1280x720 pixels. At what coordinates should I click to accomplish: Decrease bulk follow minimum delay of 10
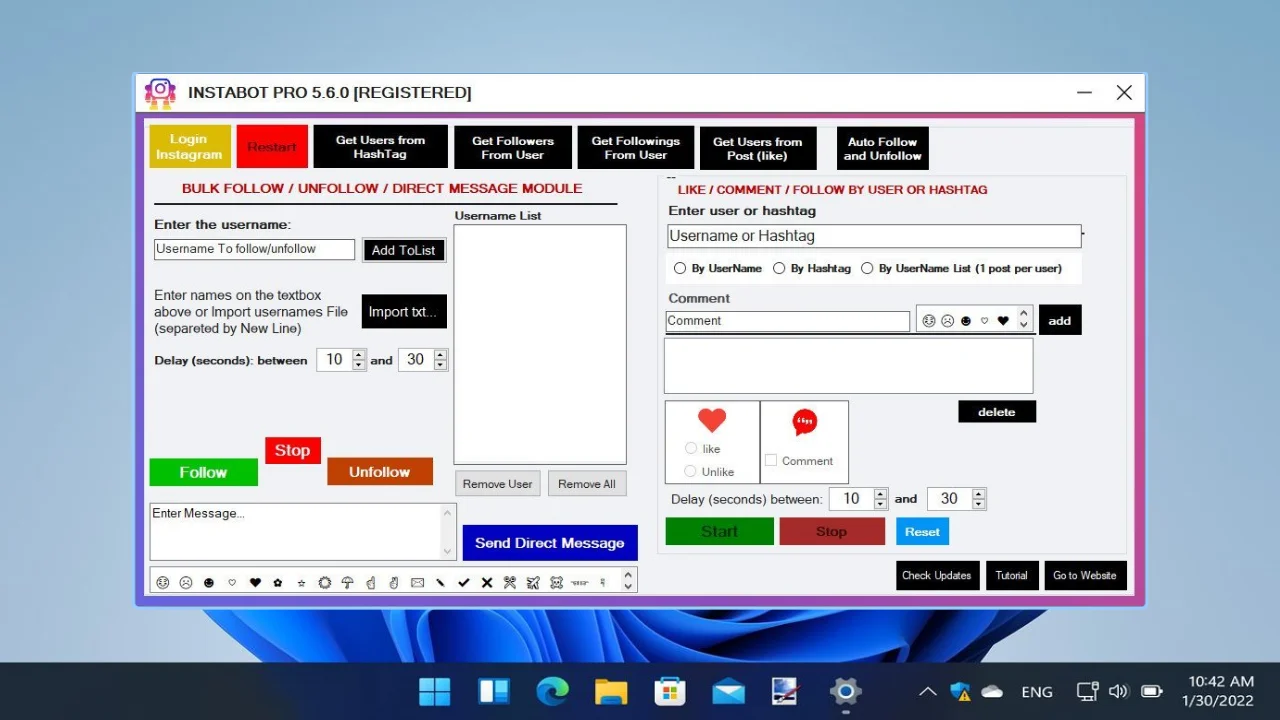(x=359, y=365)
